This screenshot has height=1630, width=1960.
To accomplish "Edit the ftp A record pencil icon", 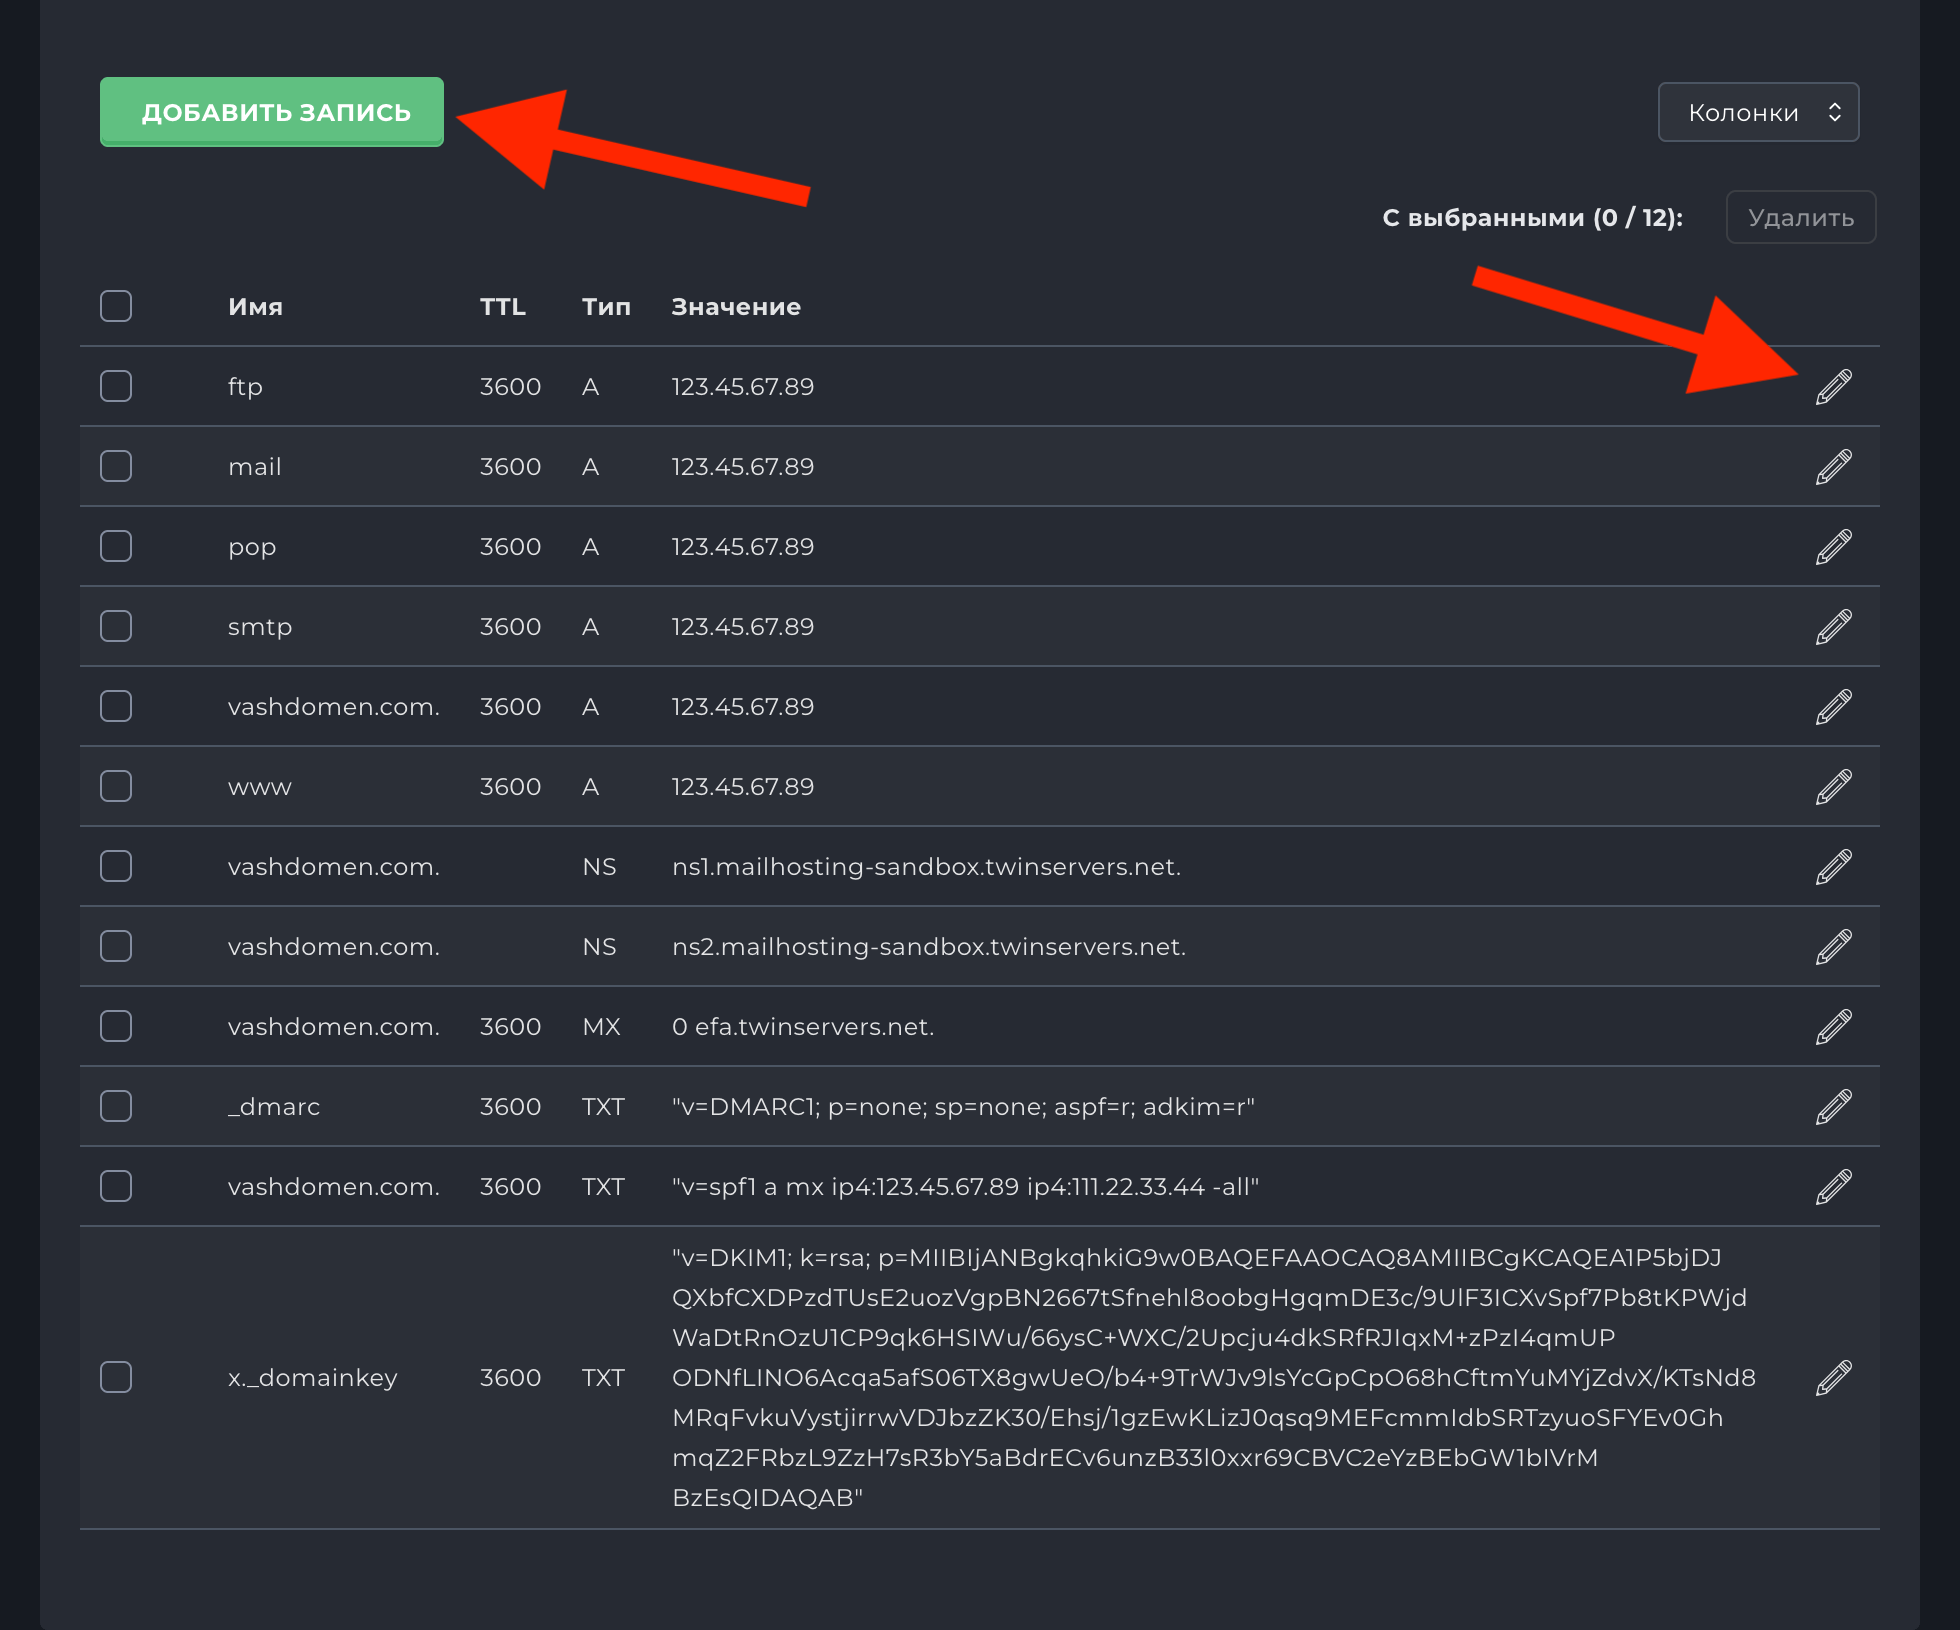I will click(x=1834, y=387).
